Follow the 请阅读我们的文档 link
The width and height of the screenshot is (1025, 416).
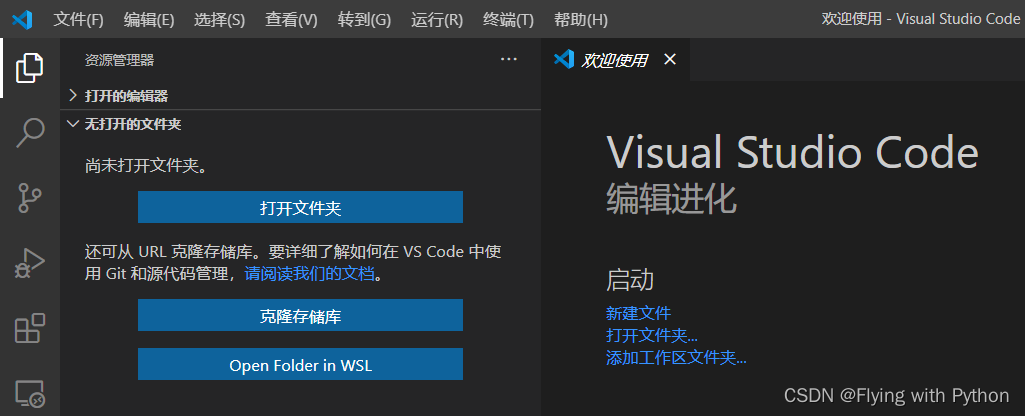click(310, 274)
